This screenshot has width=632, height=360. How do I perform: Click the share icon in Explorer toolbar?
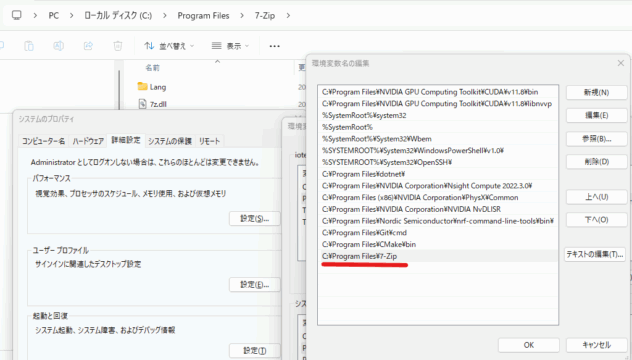click(x=88, y=46)
